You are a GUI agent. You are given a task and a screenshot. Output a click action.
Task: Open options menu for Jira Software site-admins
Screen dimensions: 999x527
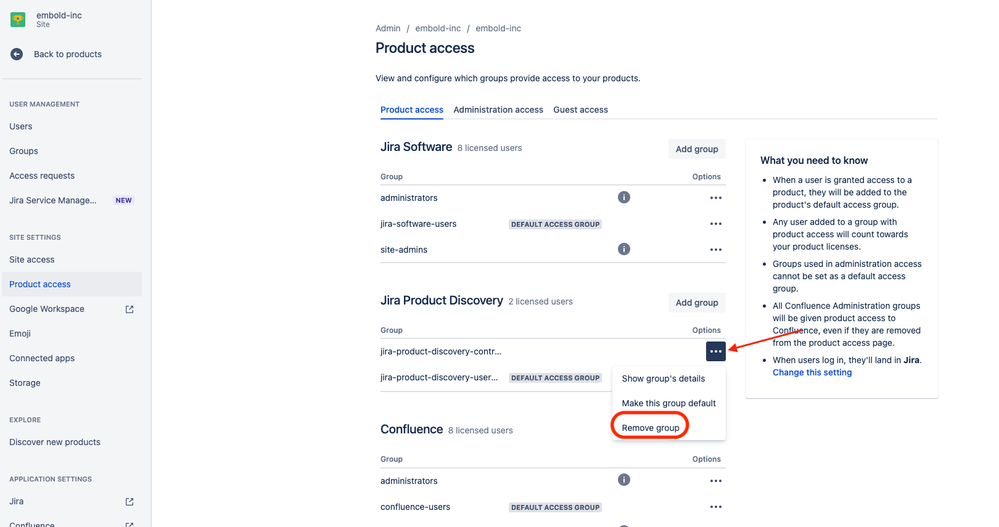click(715, 250)
